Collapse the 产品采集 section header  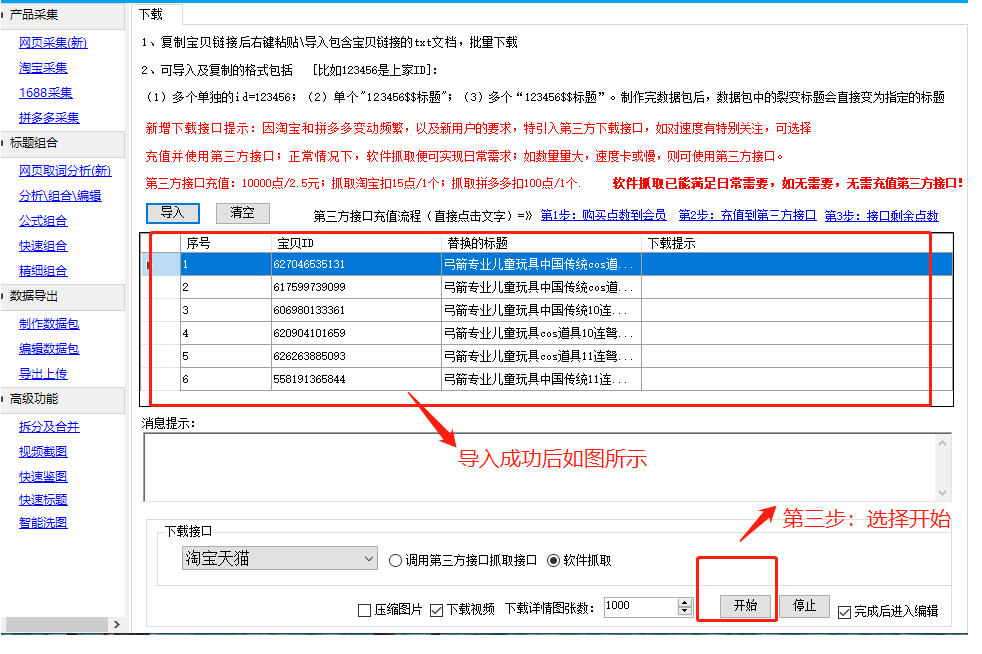63,14
